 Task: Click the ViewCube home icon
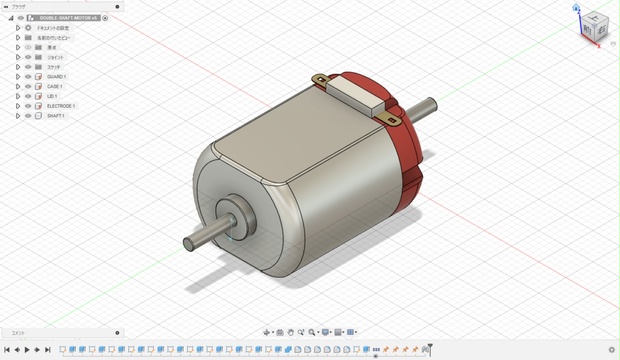tap(576, 8)
